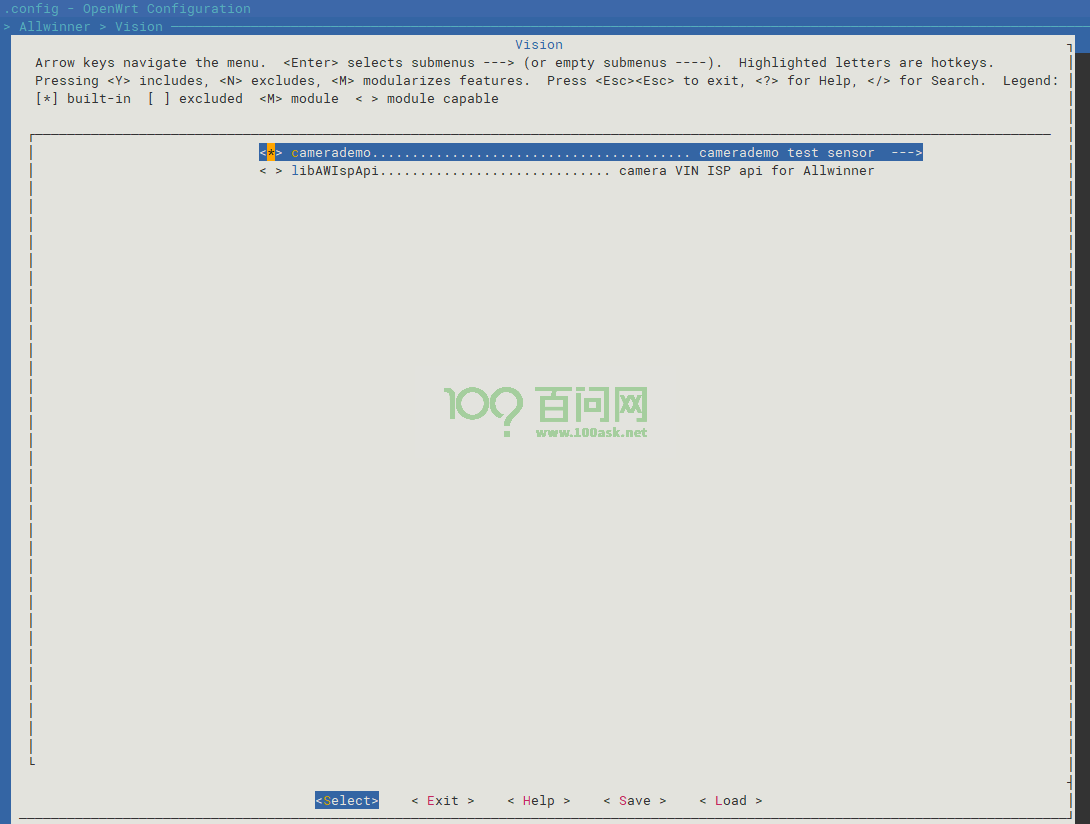
Task: Click the <M> module legend symbol
Action: tap(270, 99)
